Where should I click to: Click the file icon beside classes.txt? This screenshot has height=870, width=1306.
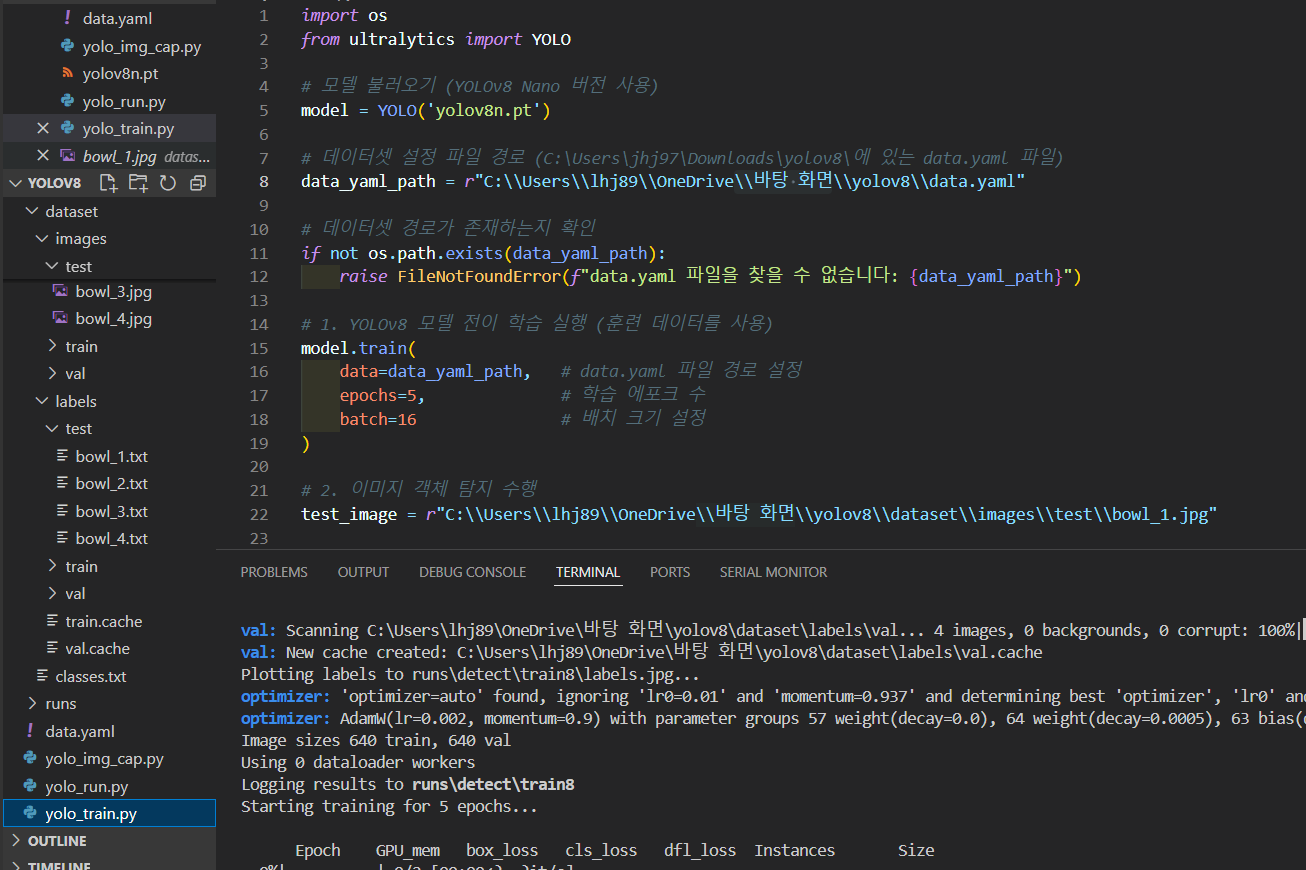tap(42, 676)
